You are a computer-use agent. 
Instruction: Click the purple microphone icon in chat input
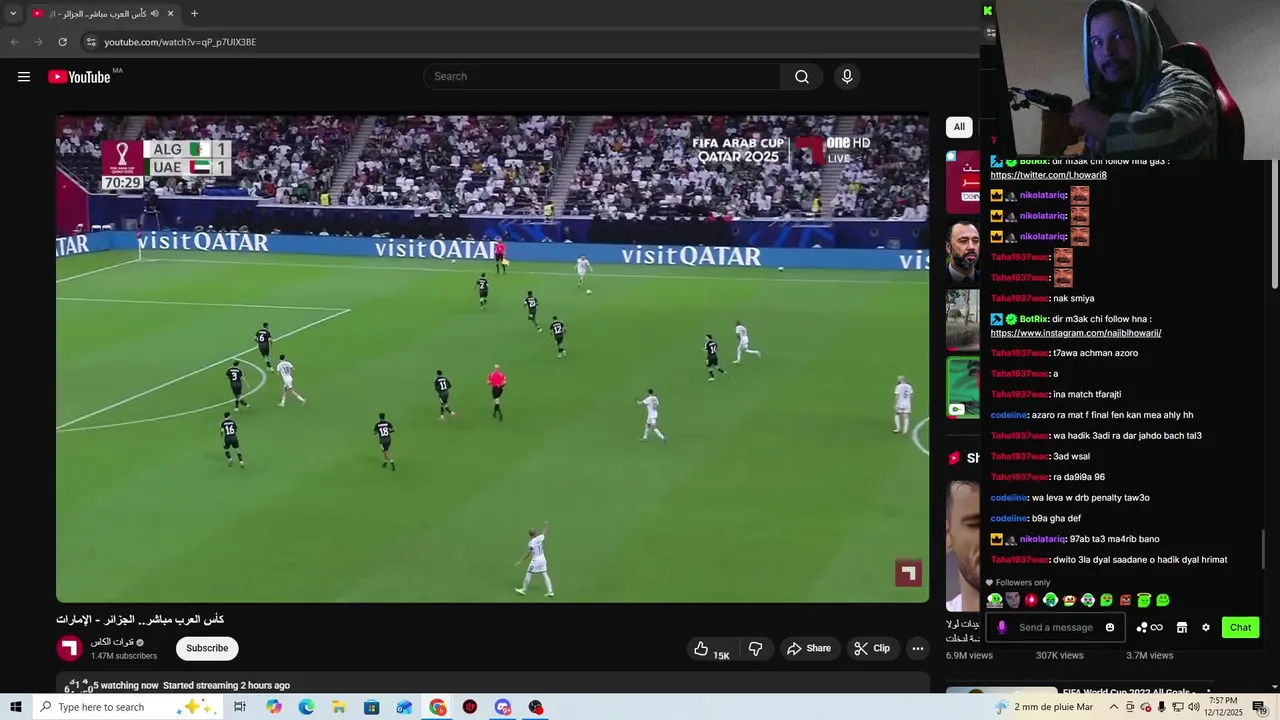point(1002,628)
